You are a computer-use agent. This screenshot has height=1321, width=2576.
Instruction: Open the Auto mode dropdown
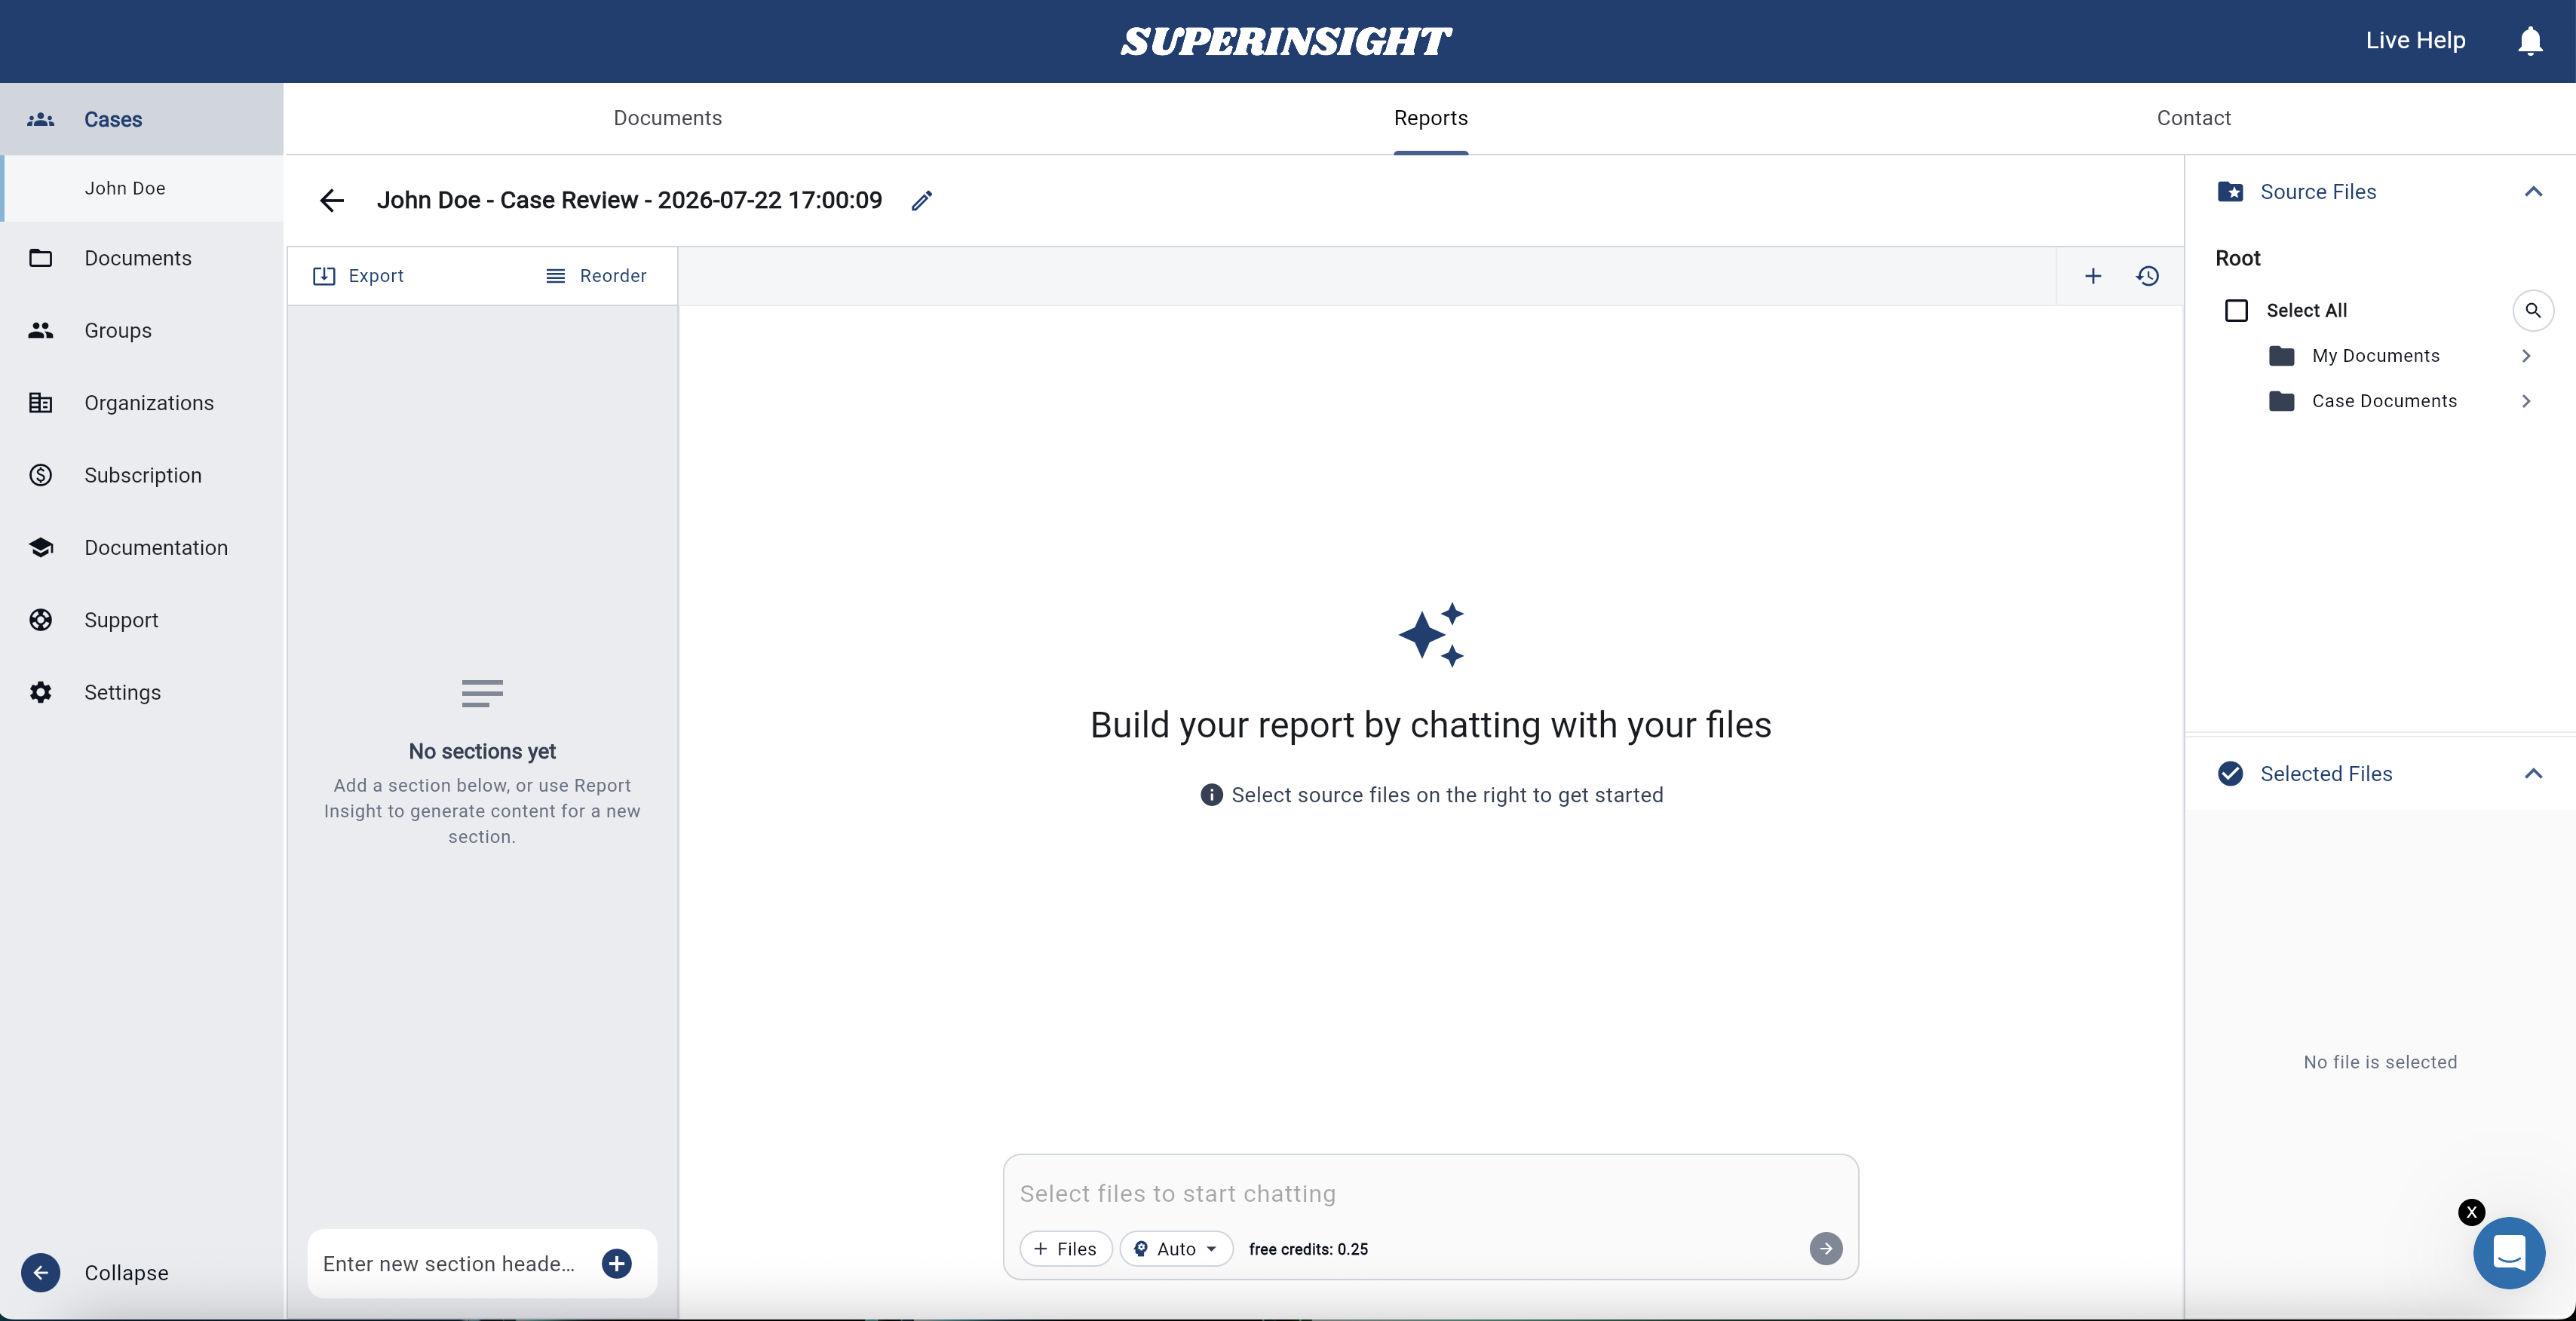tap(1176, 1249)
